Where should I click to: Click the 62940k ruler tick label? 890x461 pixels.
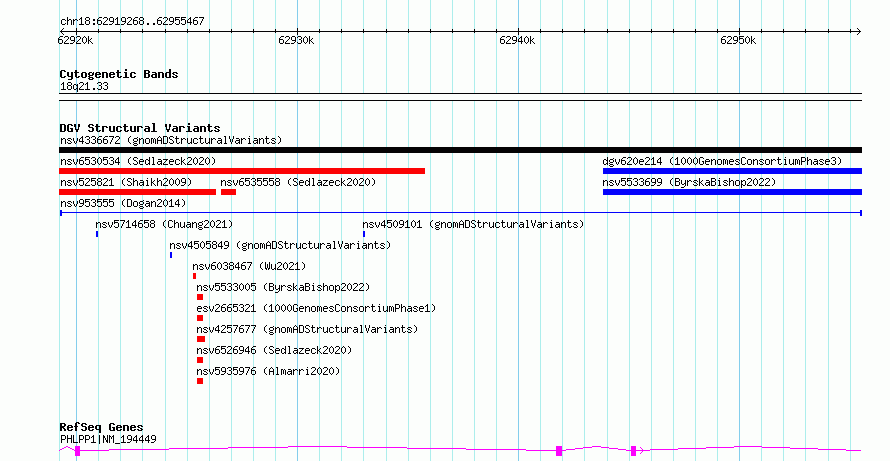click(517, 41)
